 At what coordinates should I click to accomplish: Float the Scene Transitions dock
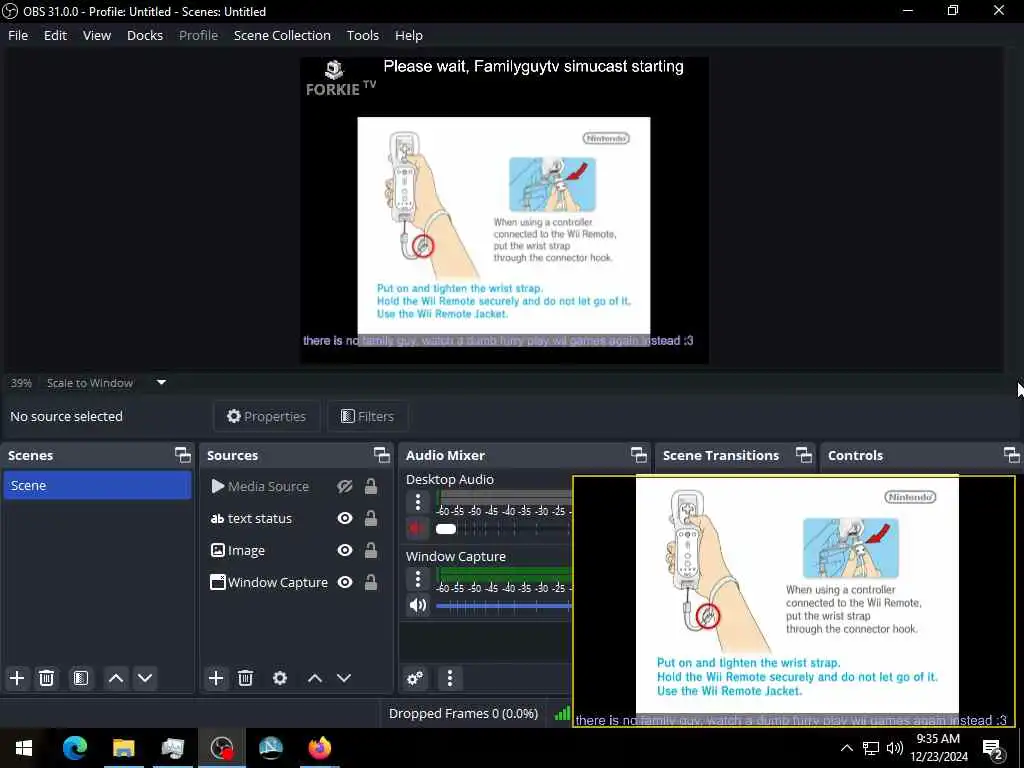[804, 455]
